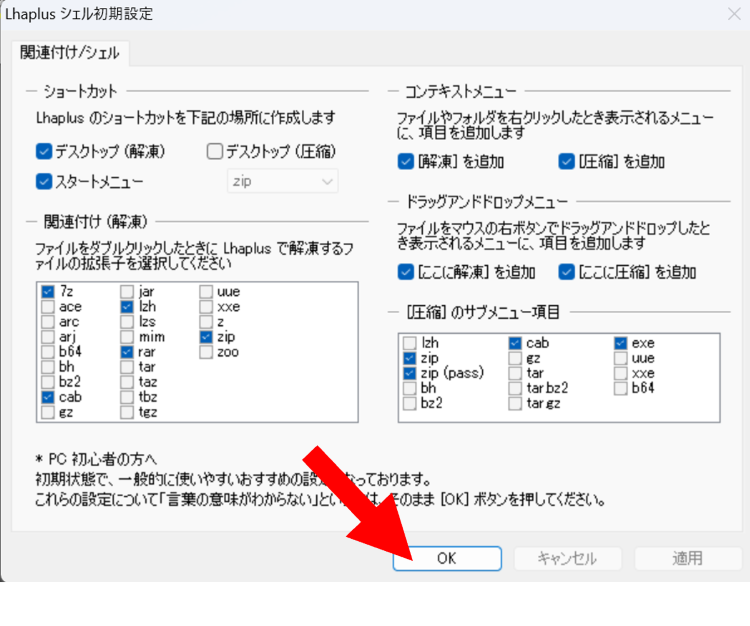Check zoo in the association list
This screenshot has height=626, width=750.
pyautogui.click(x=206, y=352)
